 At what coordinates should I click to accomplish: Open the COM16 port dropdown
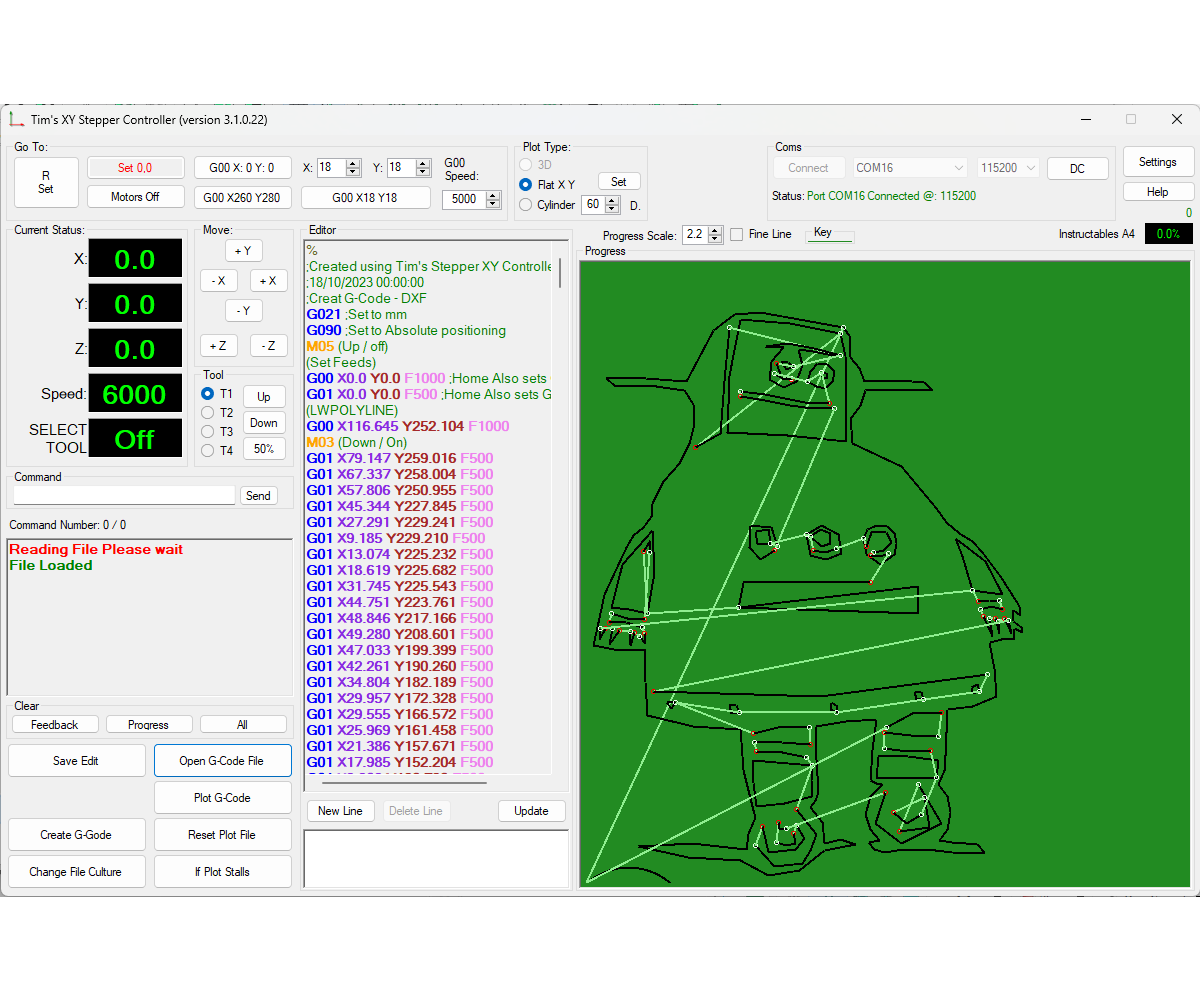click(x=958, y=167)
